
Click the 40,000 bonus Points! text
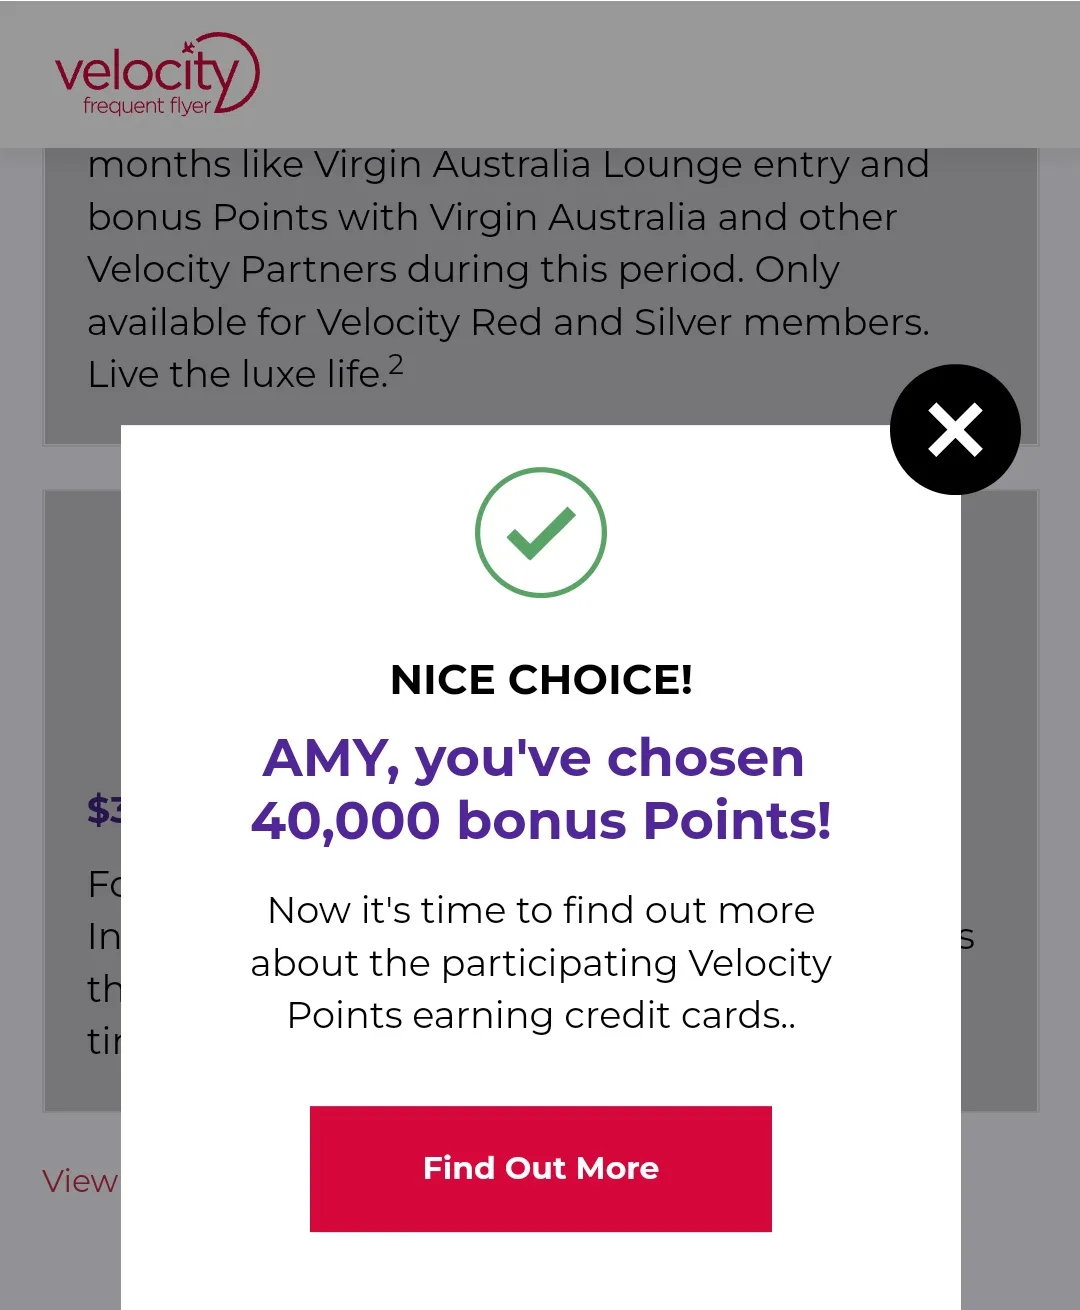(x=541, y=820)
